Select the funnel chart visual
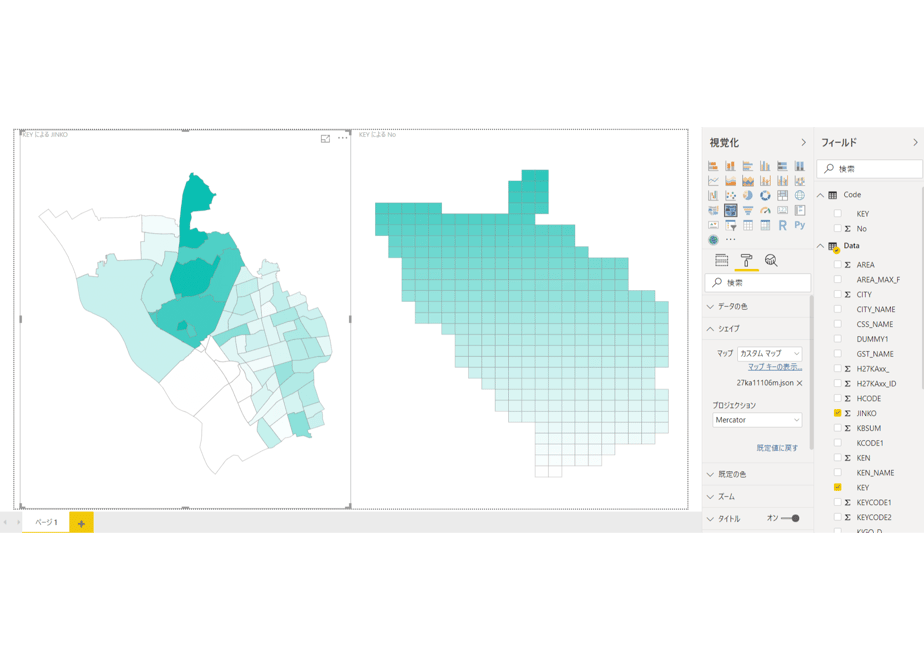 tap(748, 210)
